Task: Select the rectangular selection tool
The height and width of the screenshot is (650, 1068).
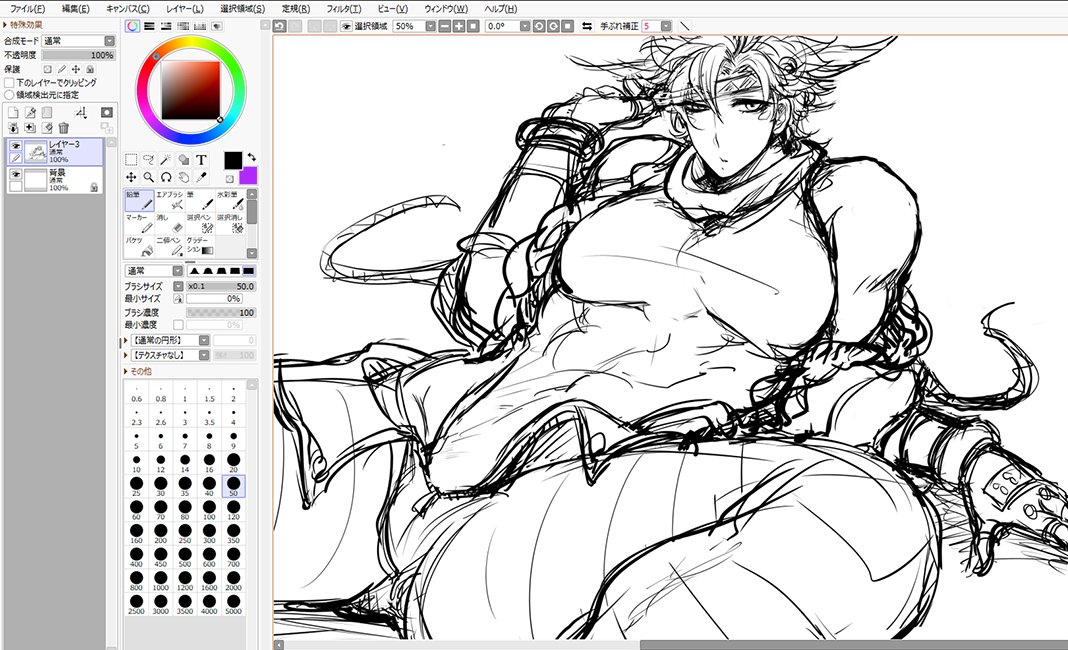Action: pyautogui.click(x=131, y=159)
